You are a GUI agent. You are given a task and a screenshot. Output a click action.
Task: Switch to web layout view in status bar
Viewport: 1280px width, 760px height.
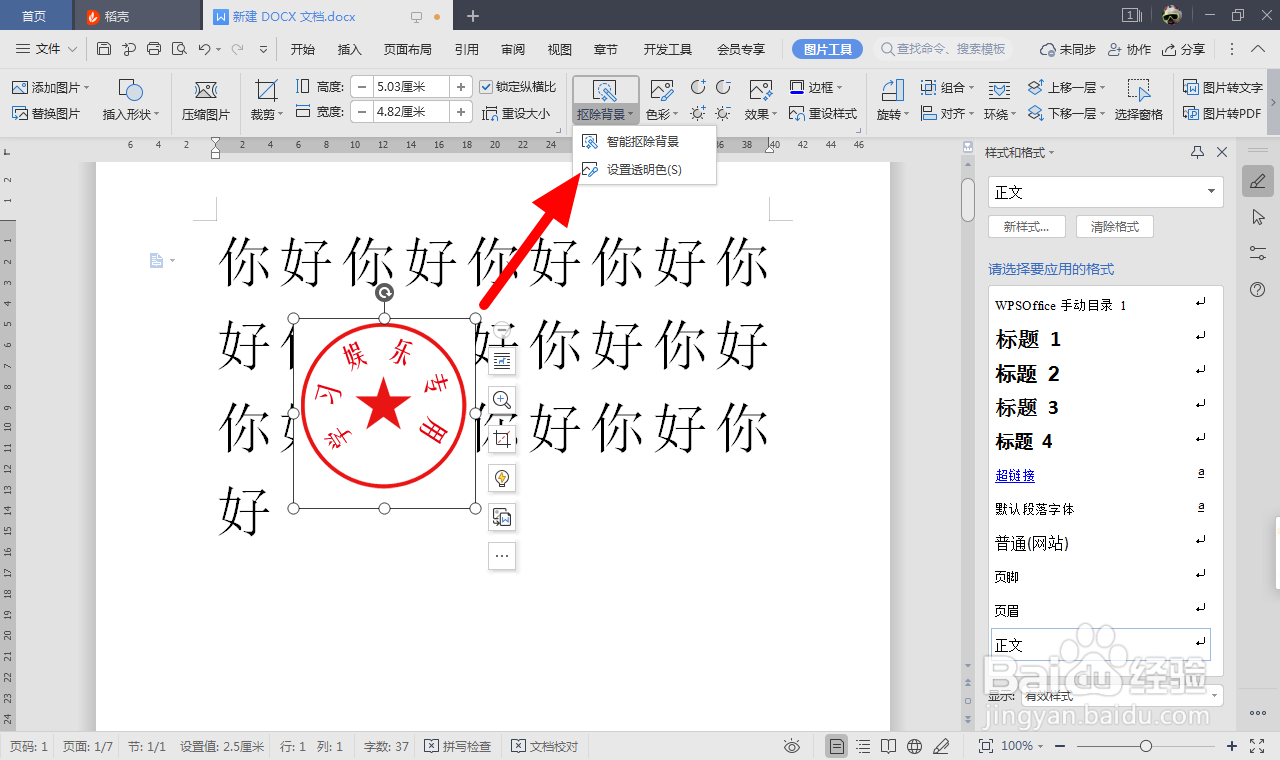pyautogui.click(x=915, y=746)
